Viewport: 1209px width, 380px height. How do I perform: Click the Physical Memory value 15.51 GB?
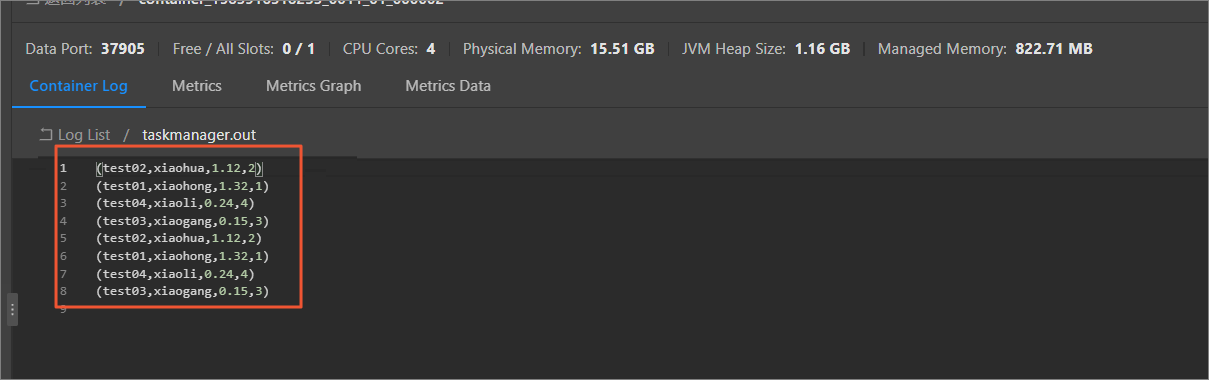(622, 48)
